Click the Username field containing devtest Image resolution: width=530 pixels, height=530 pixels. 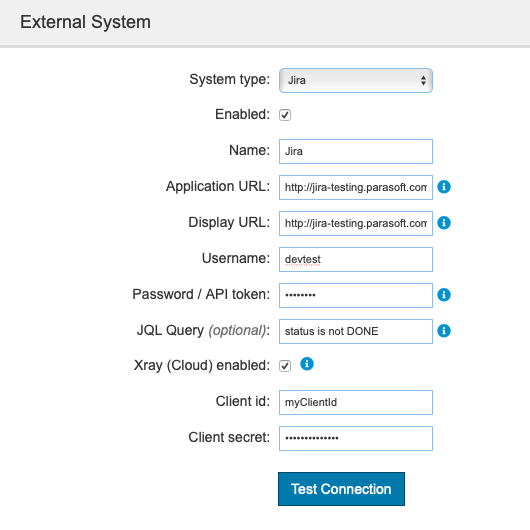(356, 260)
